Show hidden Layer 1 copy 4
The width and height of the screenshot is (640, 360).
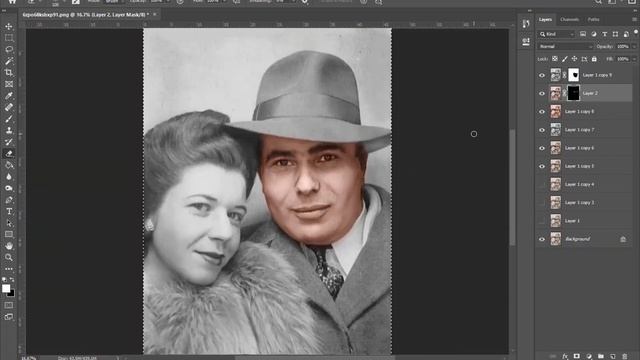point(542,184)
